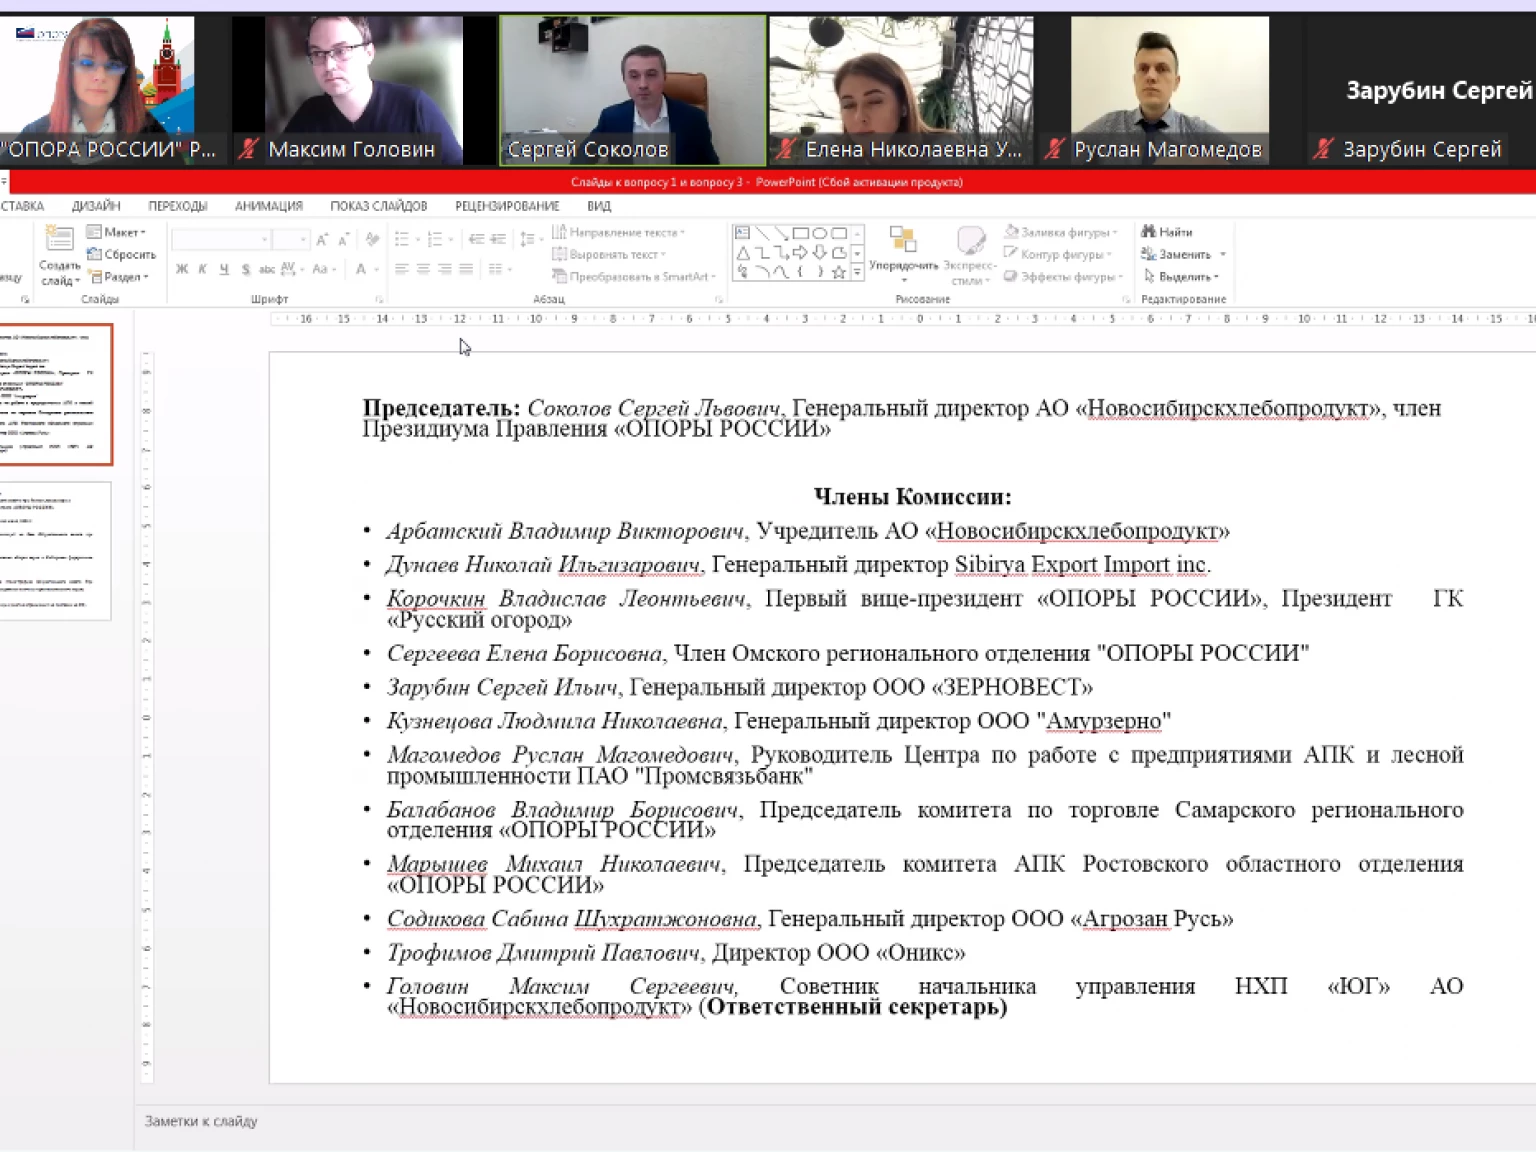The image size is (1536, 1152).
Task: Expand the shapes gallery with the More button
Action: (857, 273)
